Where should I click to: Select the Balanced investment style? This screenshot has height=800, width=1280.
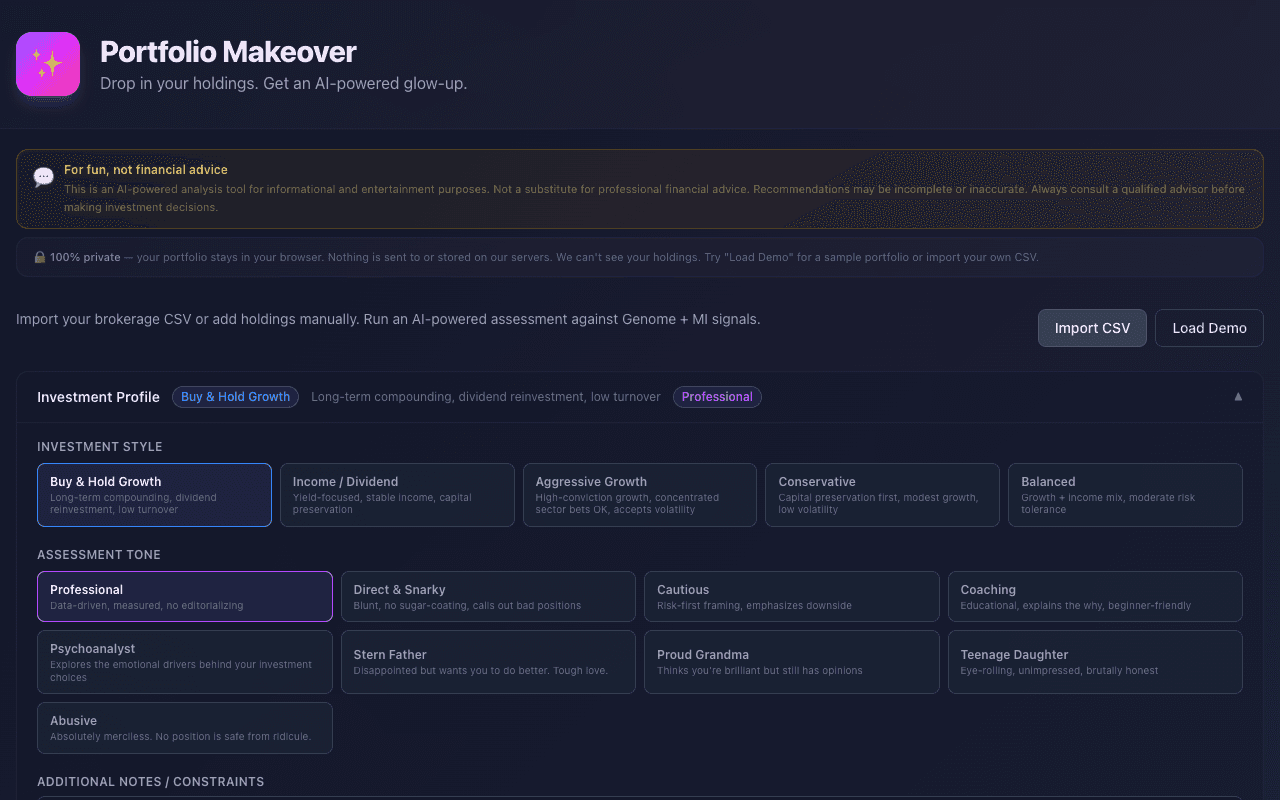1125,494
